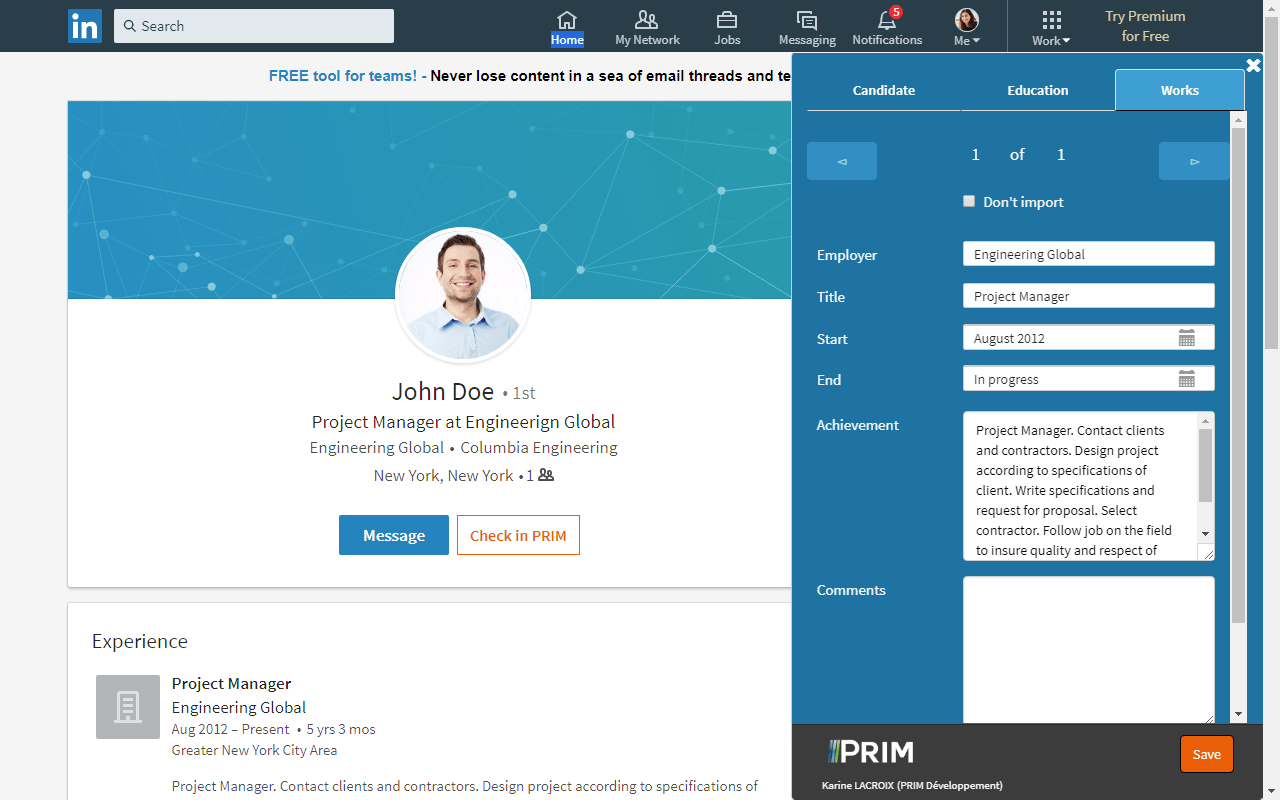Go to previous work record arrow
This screenshot has height=800, width=1280.
[842, 161]
